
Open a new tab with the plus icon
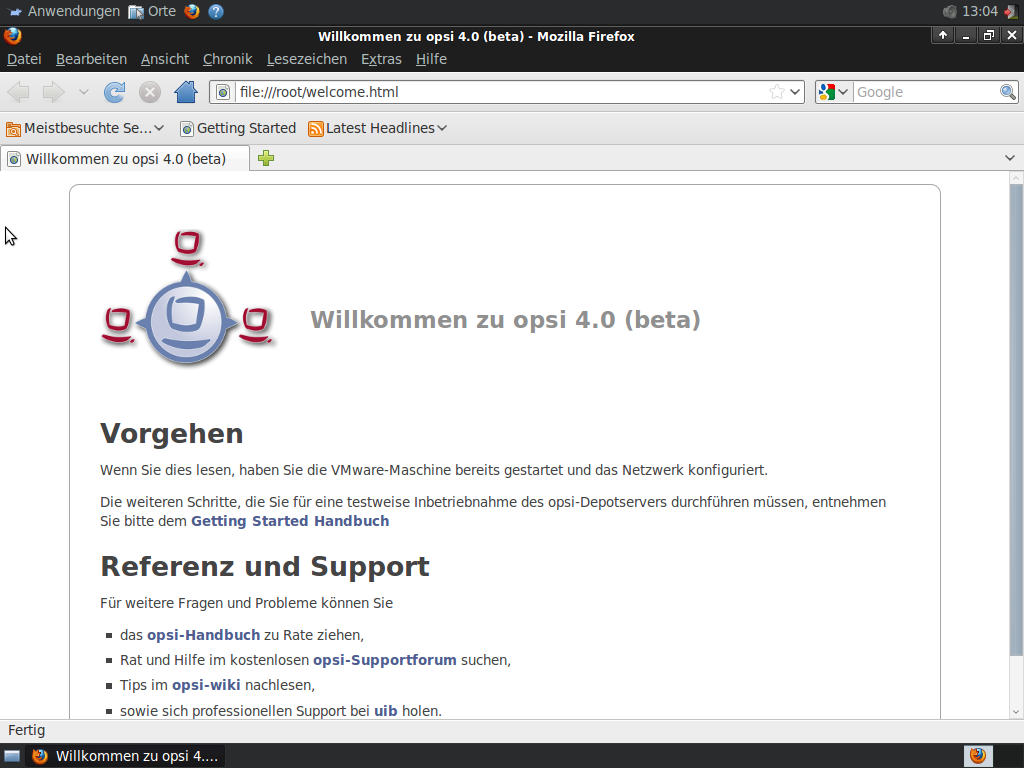pos(266,158)
